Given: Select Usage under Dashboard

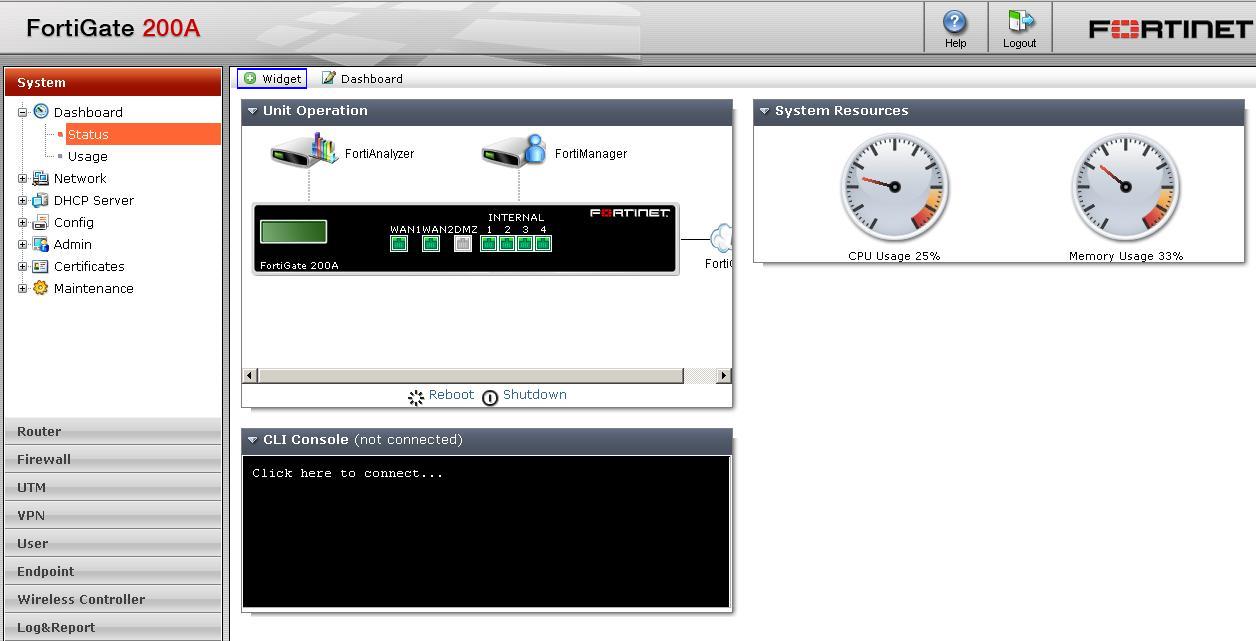Looking at the screenshot, I should 88,156.
